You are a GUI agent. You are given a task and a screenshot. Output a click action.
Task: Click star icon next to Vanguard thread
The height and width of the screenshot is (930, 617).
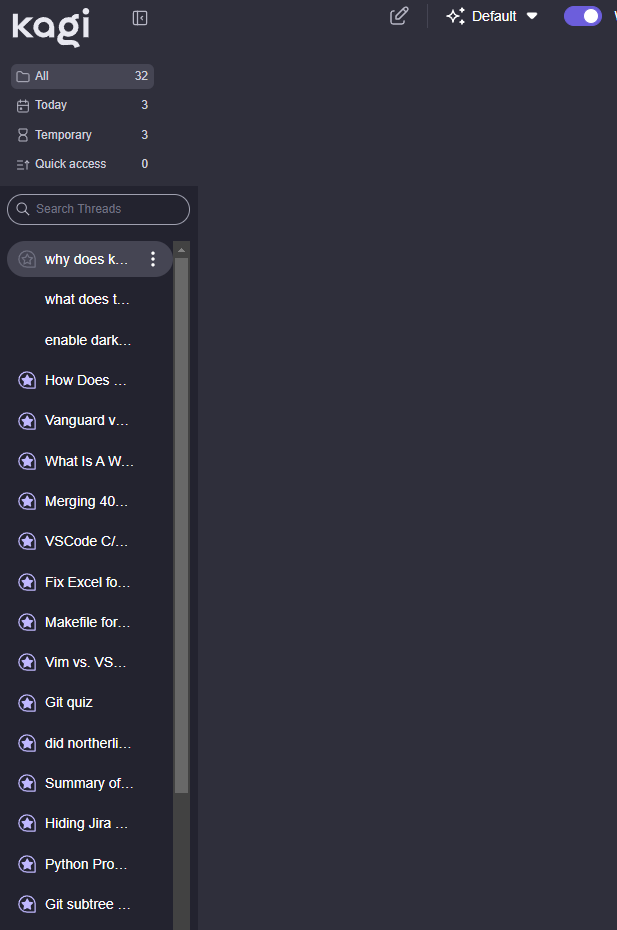click(x=28, y=421)
